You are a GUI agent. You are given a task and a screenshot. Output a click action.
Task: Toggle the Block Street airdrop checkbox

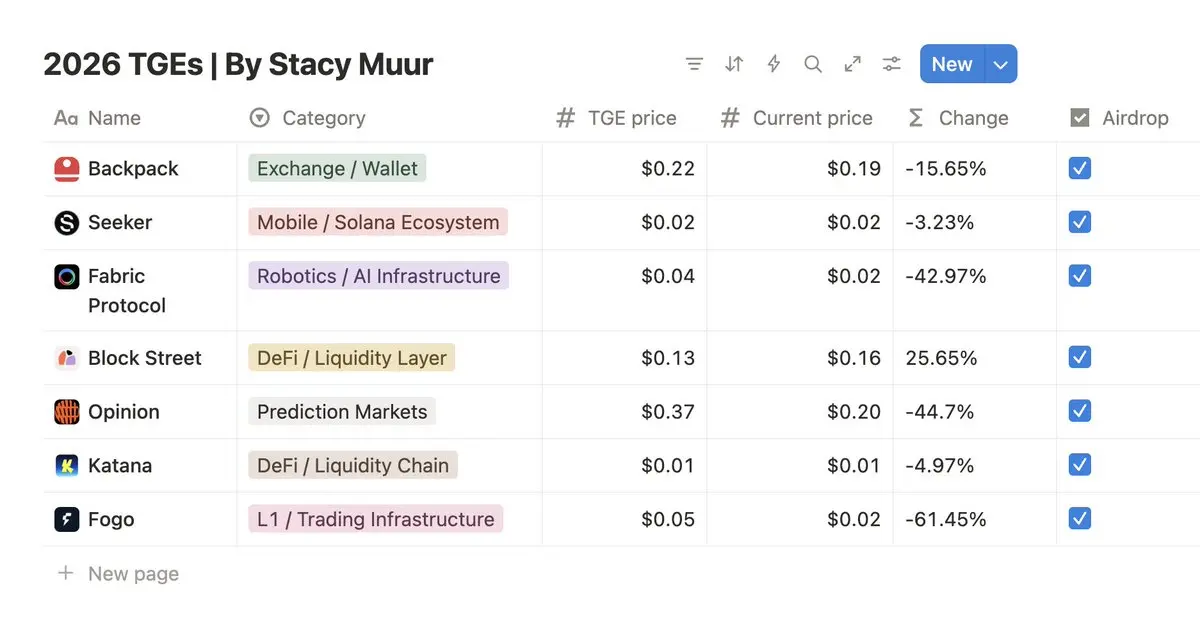tap(1080, 357)
